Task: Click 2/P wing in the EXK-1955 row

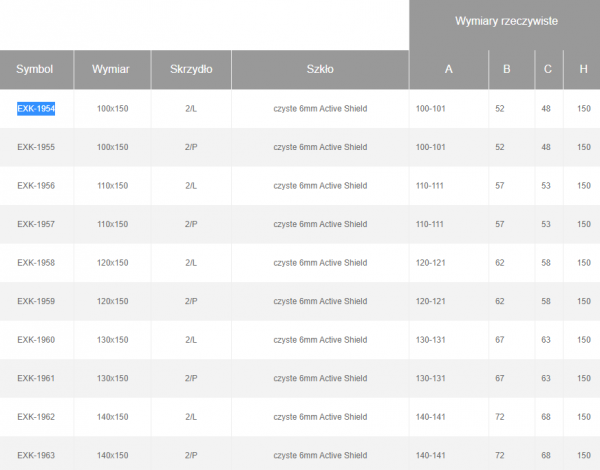Action: coord(191,147)
